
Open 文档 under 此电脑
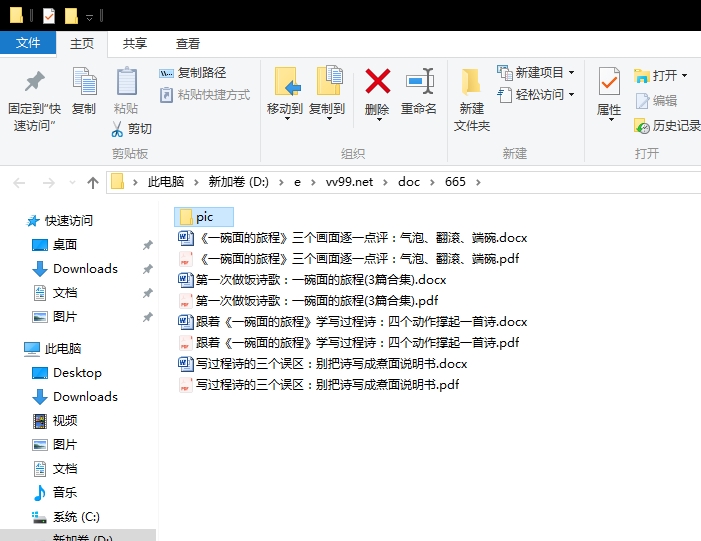pos(55,469)
